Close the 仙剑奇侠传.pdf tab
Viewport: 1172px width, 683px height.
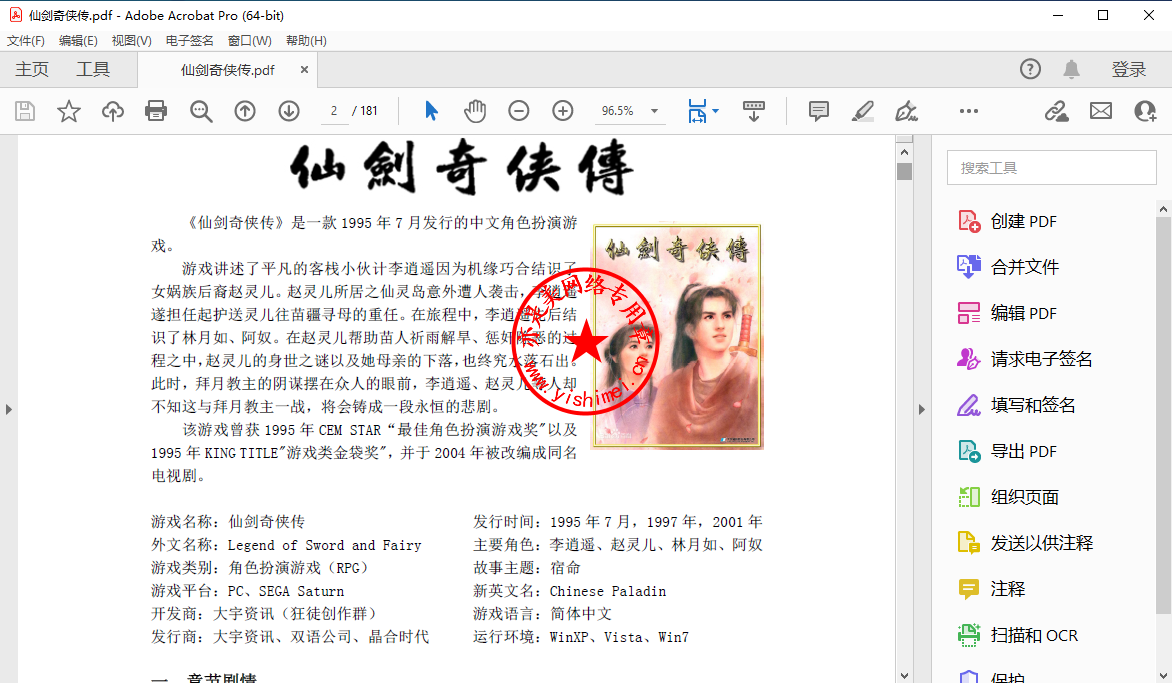click(304, 69)
